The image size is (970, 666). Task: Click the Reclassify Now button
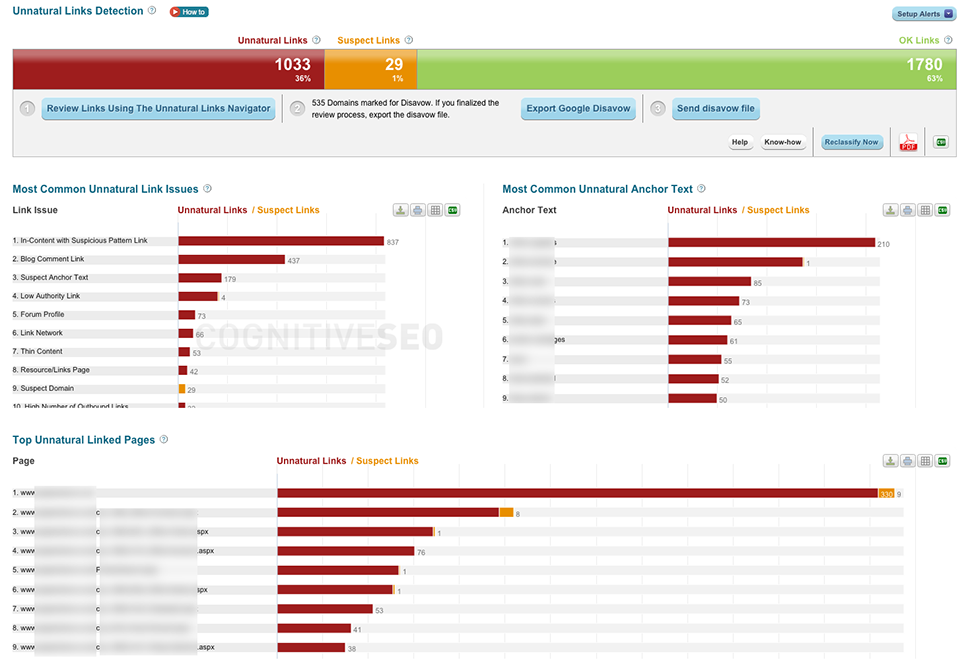click(x=851, y=142)
